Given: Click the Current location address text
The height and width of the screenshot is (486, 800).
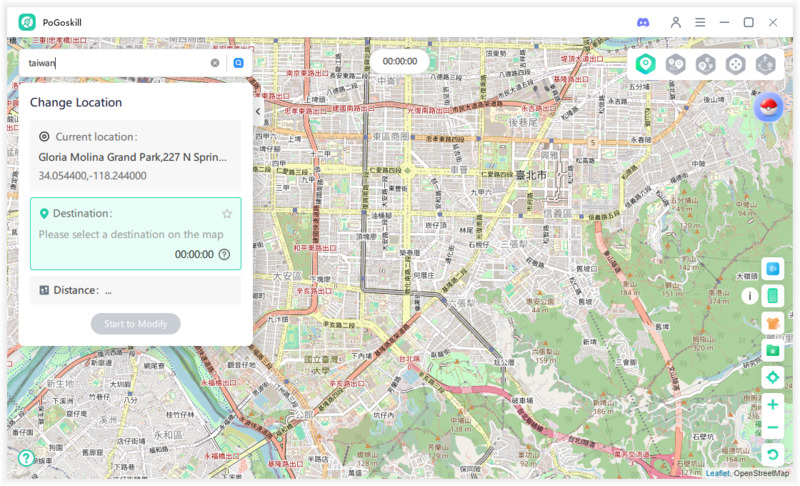Looking at the screenshot, I should tap(133, 157).
